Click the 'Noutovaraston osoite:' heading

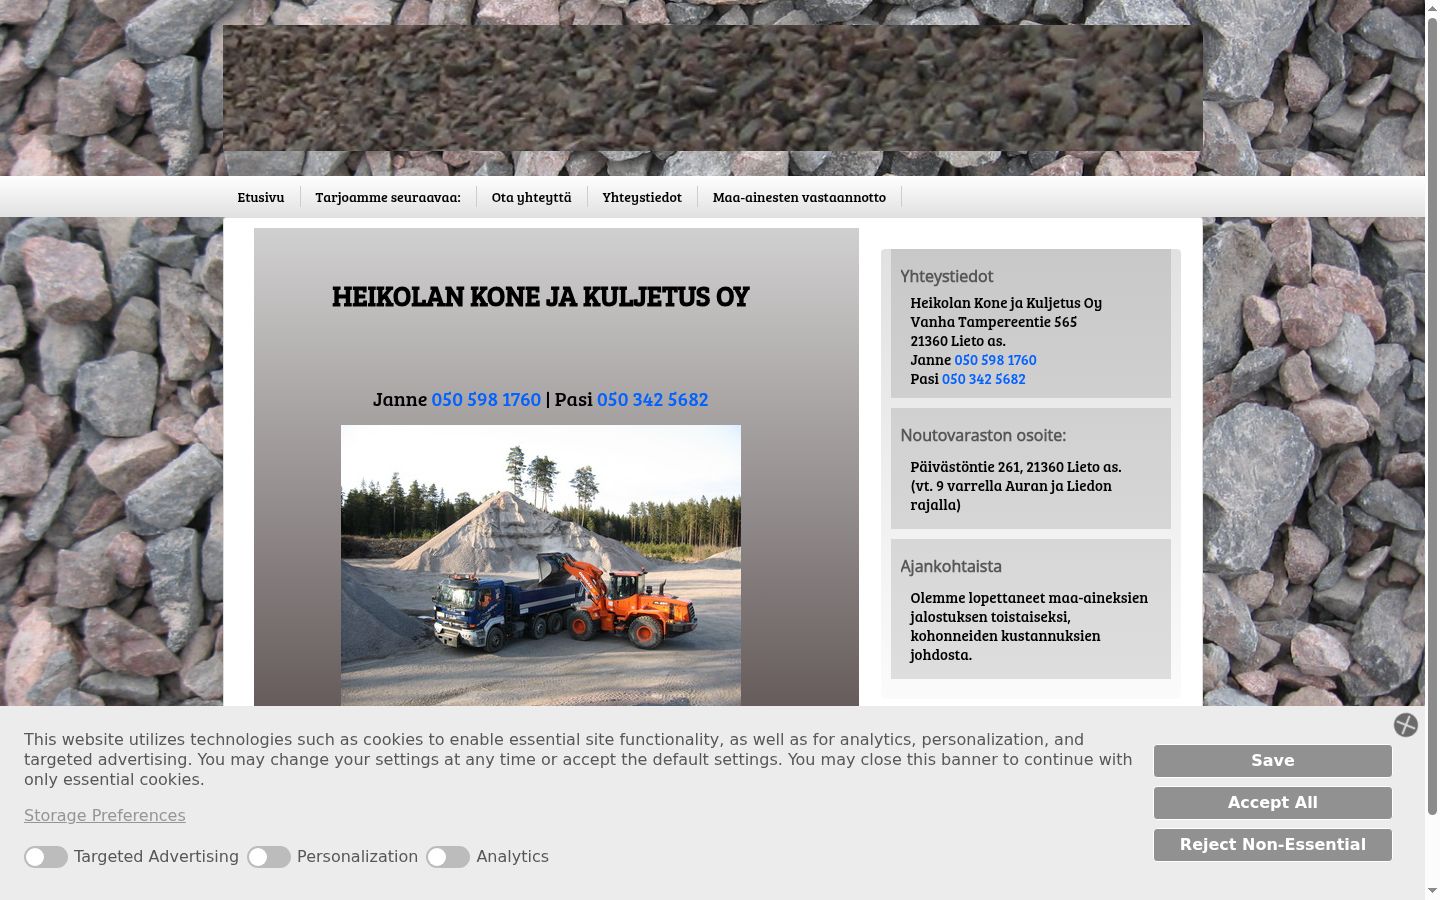[983, 436]
